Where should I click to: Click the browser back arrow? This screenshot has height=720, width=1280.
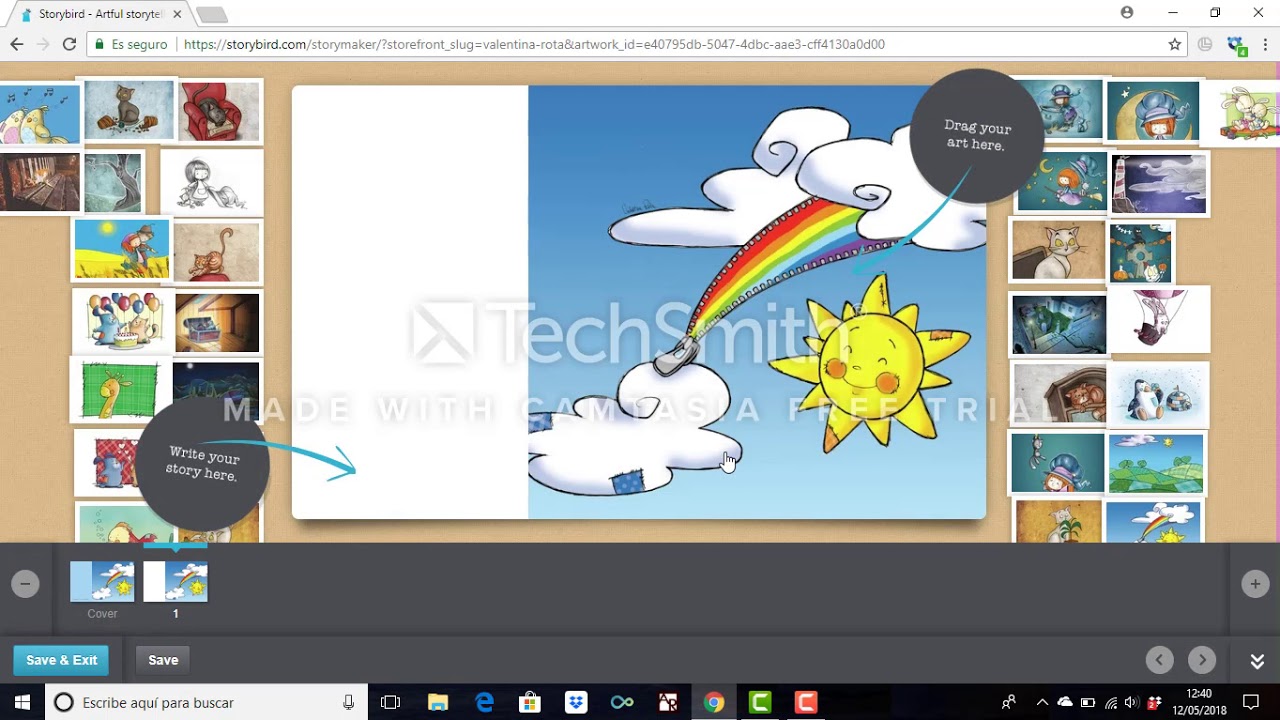pyautogui.click(x=16, y=44)
